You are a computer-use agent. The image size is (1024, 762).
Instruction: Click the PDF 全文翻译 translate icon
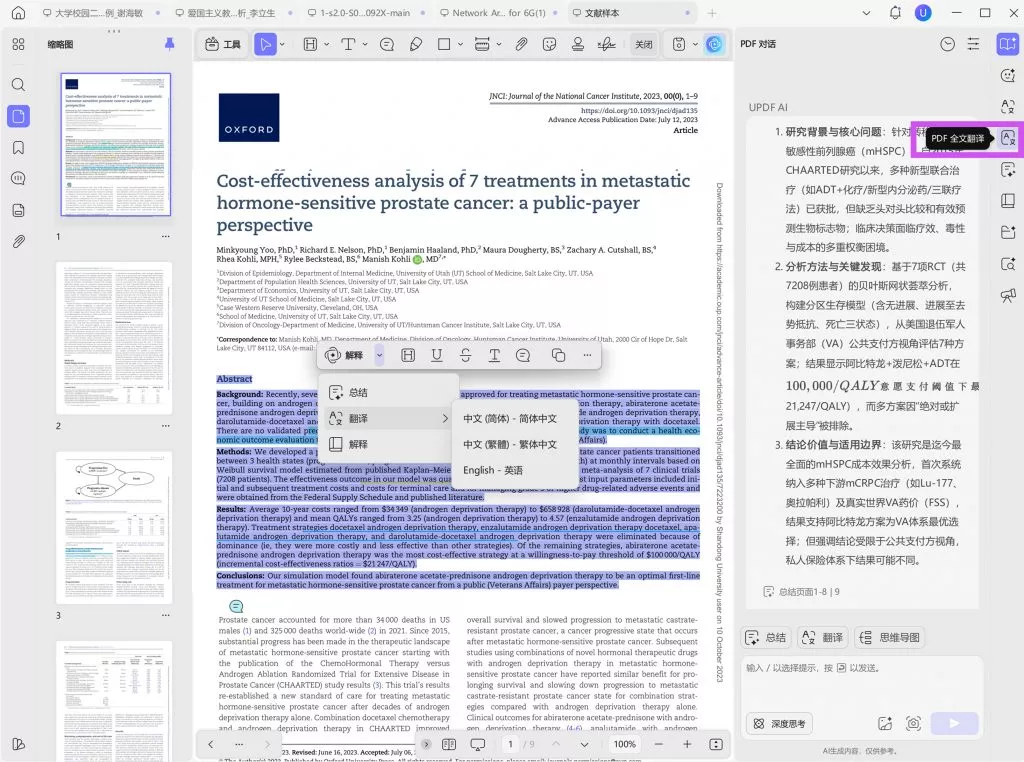[x=1007, y=138]
